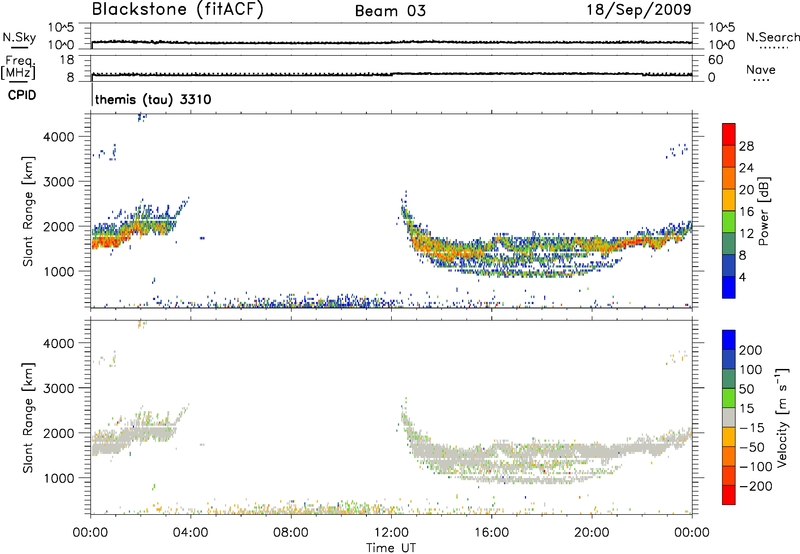The height and width of the screenshot is (554, 800).
Task: Click the 'Power [dB]' colorbar label
Action: click(764, 211)
